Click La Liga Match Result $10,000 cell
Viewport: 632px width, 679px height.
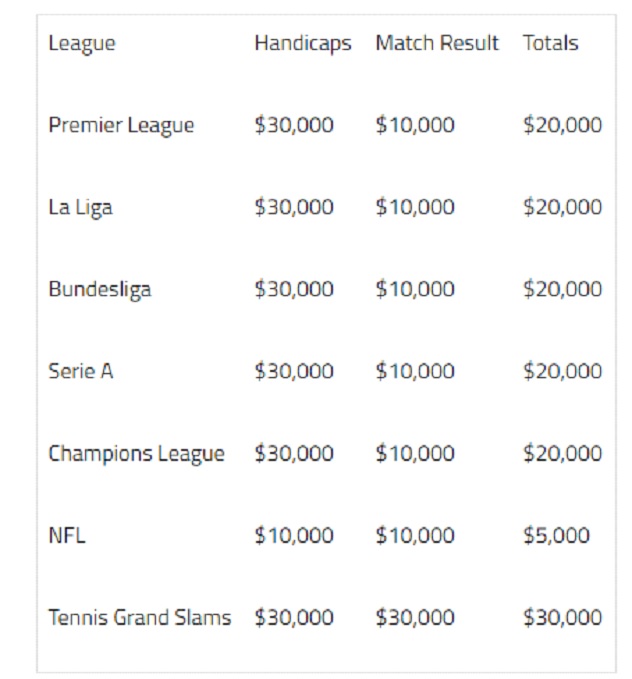click(x=415, y=207)
